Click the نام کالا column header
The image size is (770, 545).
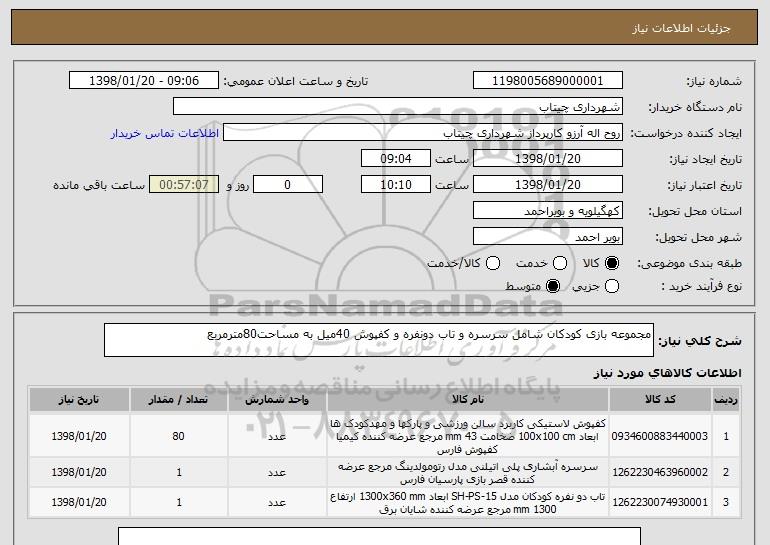pos(468,400)
